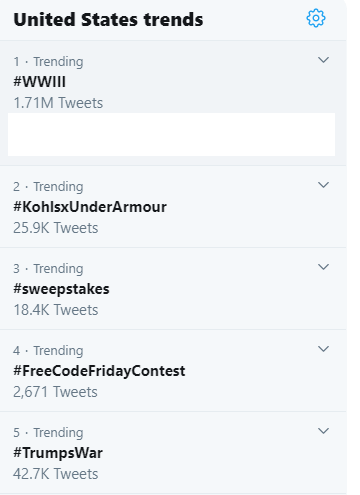360x495 pixels.
Task: Select the 18.4K Tweets label
Action: click(56, 310)
